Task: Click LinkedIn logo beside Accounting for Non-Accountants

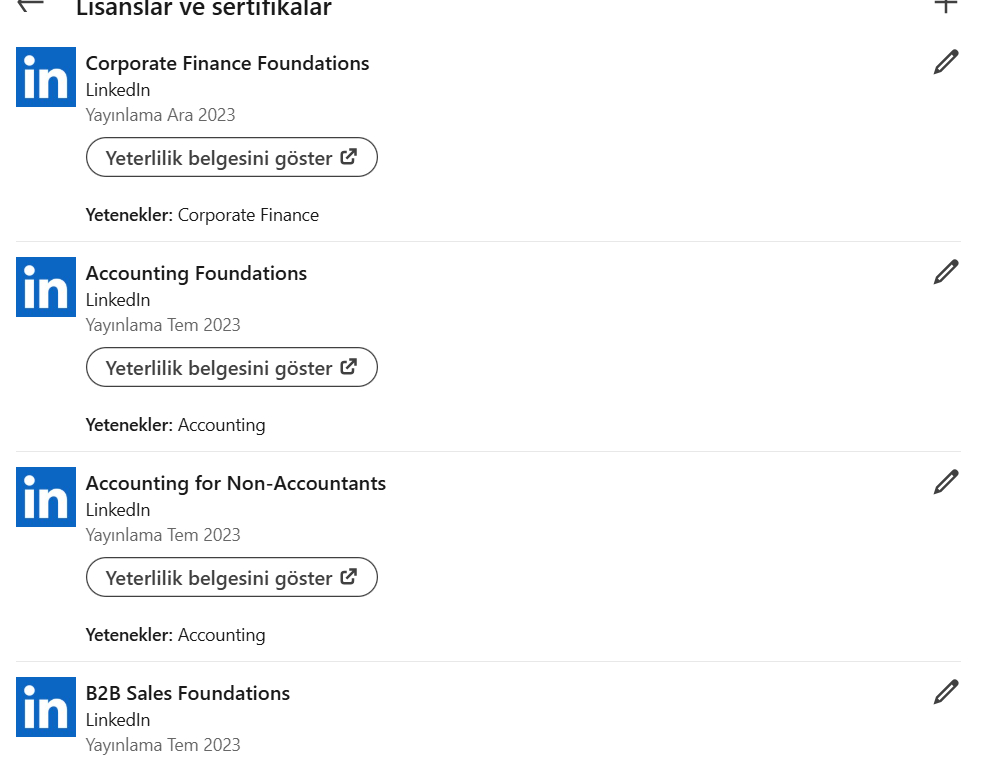Action: pos(46,497)
